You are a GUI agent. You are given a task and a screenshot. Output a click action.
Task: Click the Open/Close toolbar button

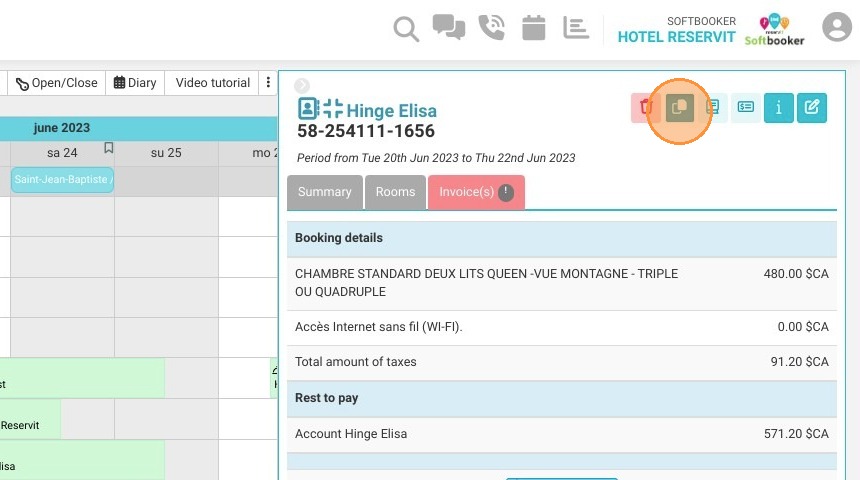pos(56,83)
